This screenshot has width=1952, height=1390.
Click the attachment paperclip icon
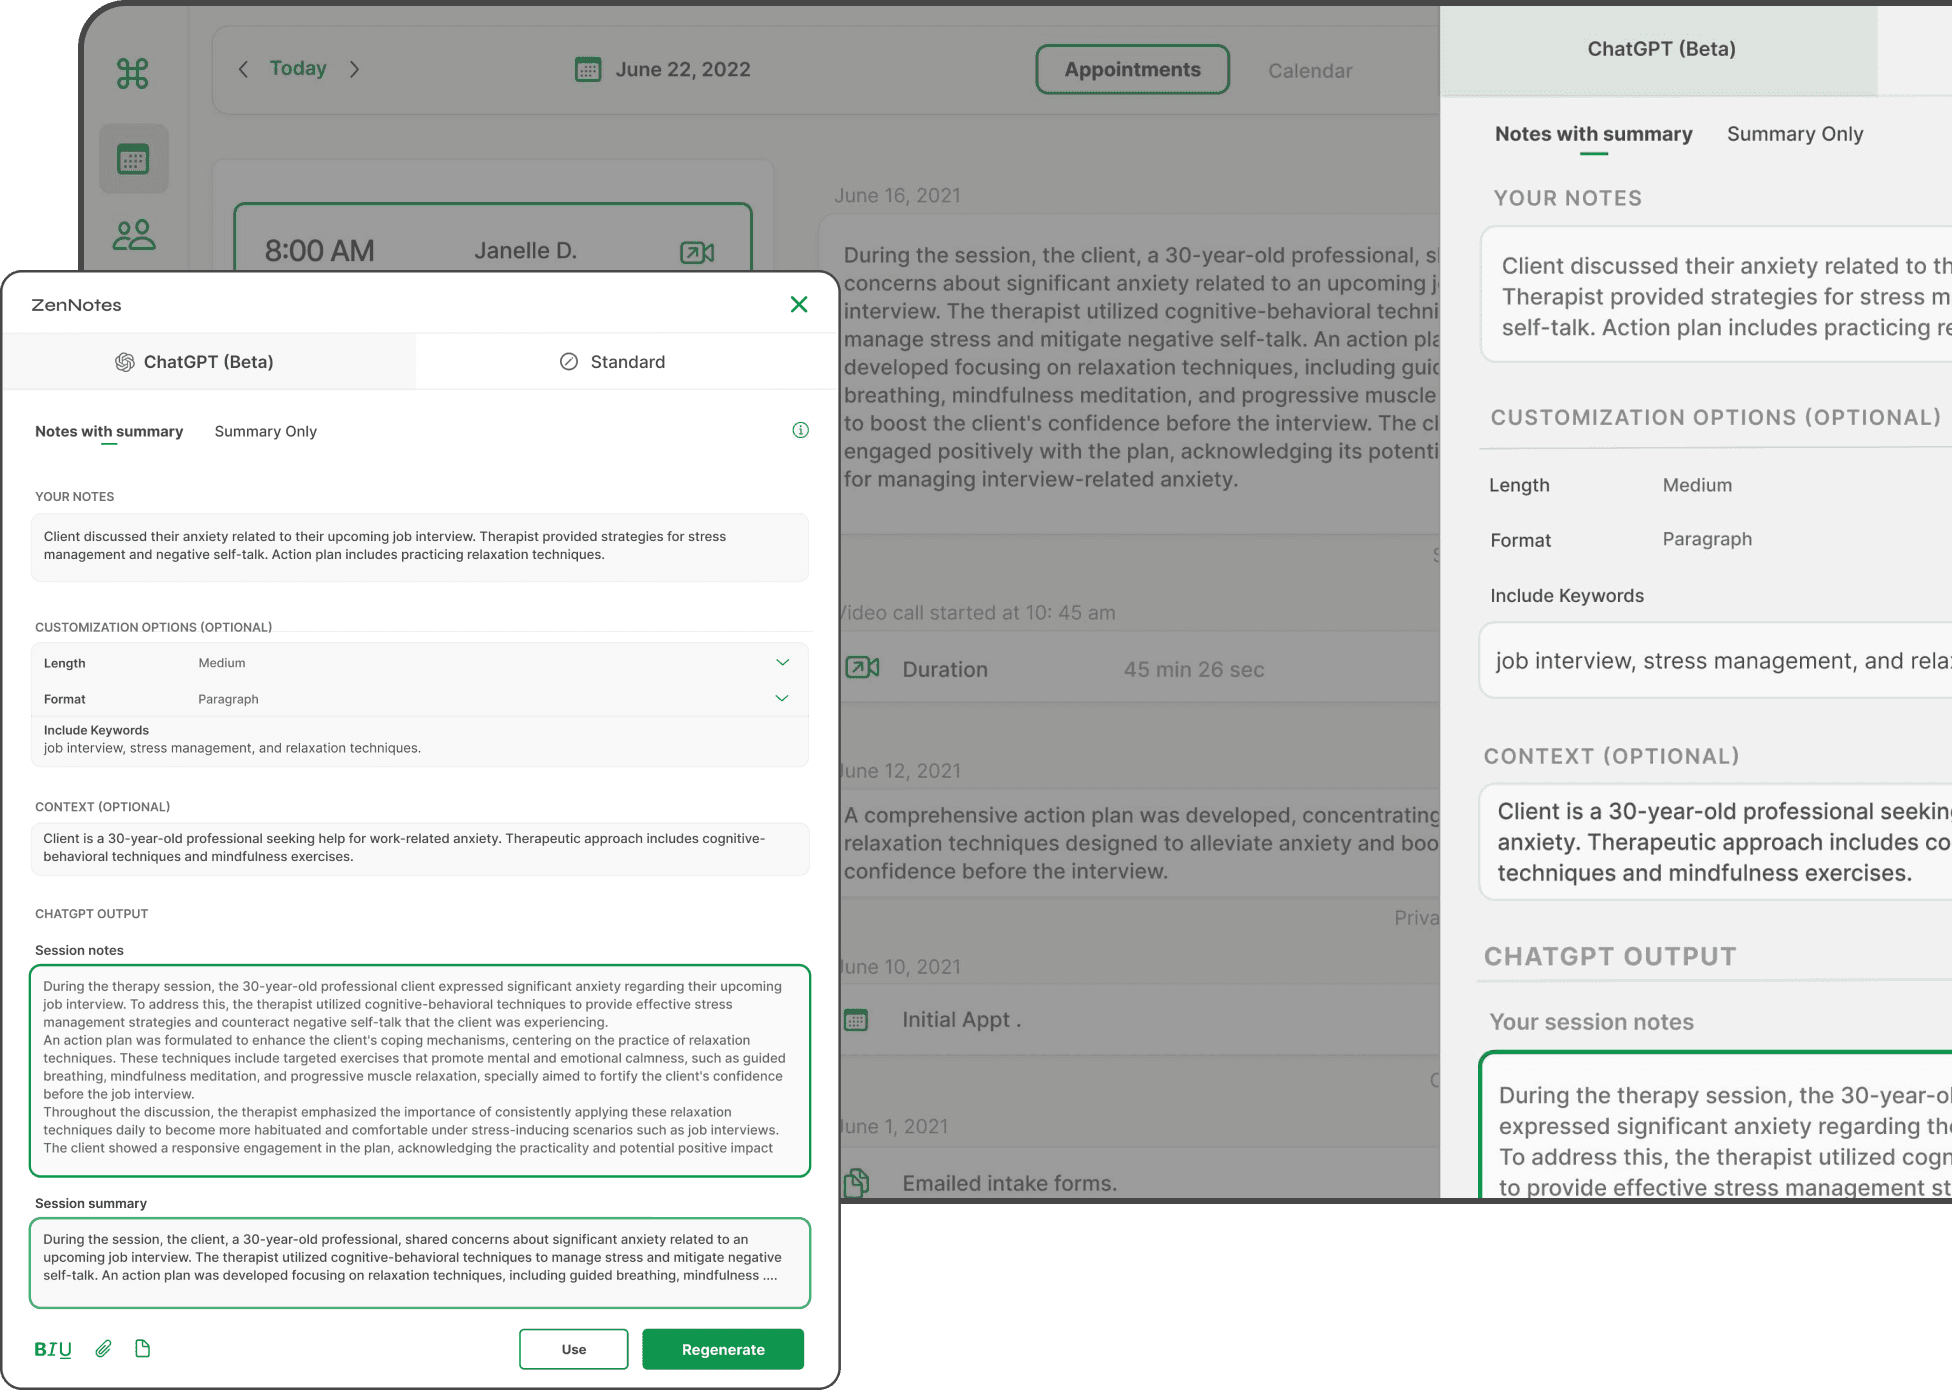pos(102,1346)
